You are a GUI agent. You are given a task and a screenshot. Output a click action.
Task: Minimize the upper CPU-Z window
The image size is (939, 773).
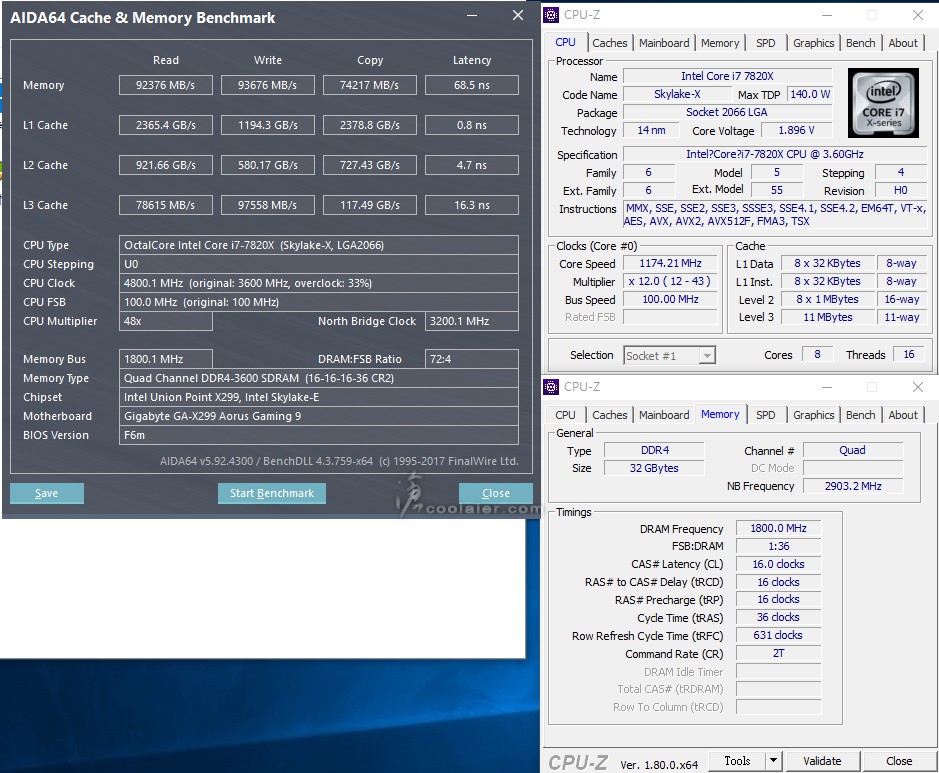coord(827,15)
